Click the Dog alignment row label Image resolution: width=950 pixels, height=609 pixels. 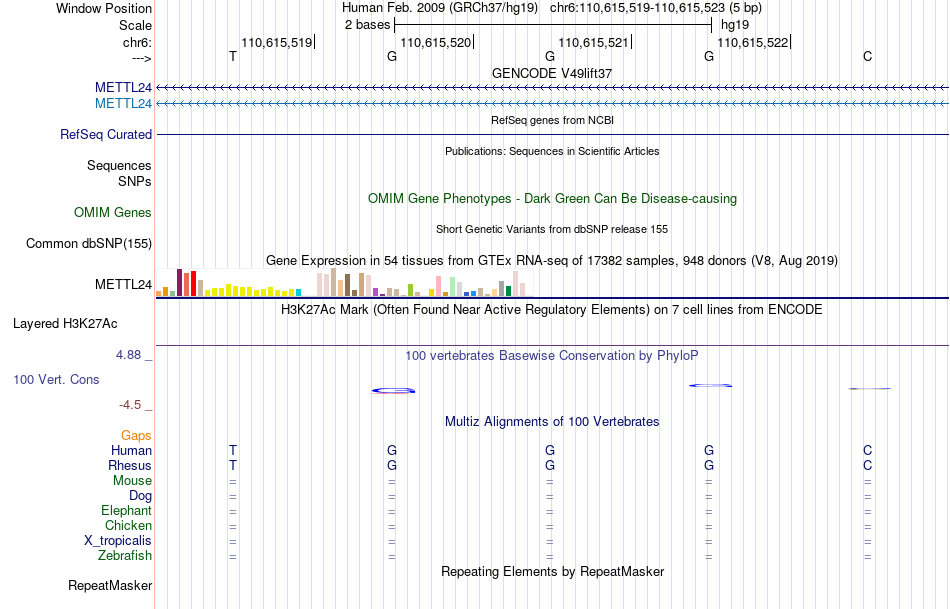(x=140, y=496)
